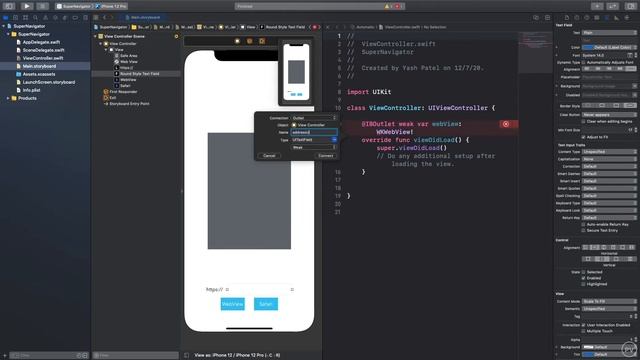The image size is (640, 360).
Task: Toggle the navigator sidebar button
Action: [9, 6]
